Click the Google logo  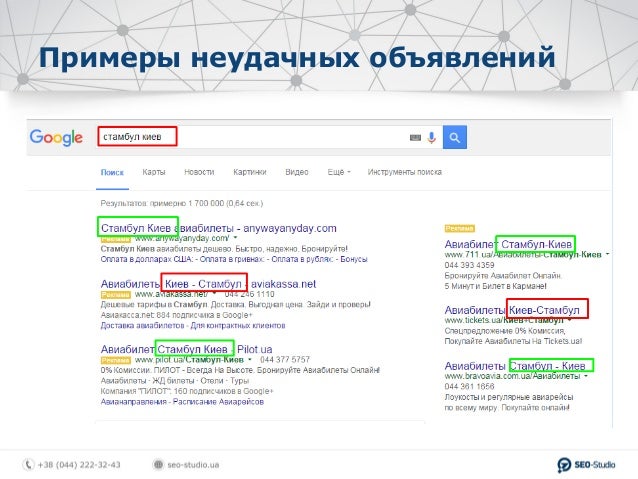56,138
